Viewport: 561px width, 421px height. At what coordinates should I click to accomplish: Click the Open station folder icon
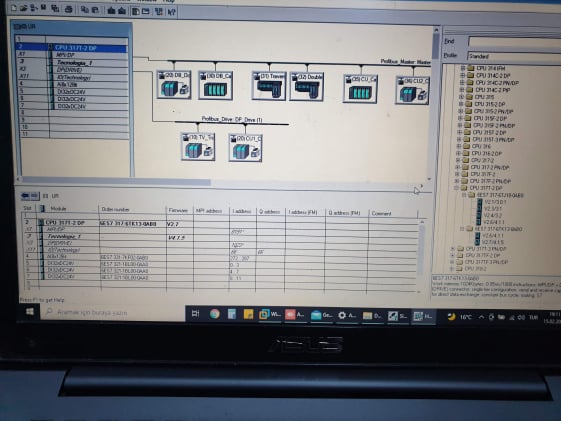24,8
